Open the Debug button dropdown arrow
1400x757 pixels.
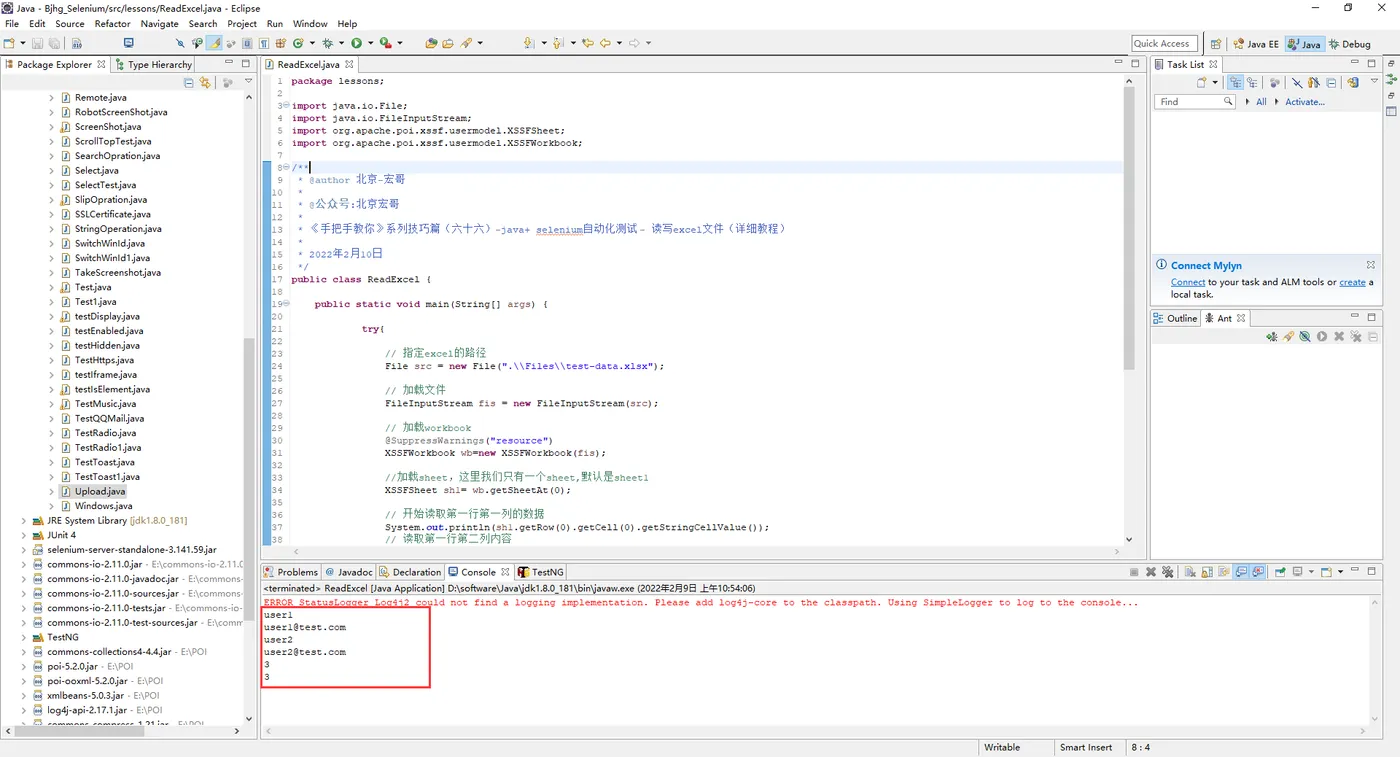[341, 43]
